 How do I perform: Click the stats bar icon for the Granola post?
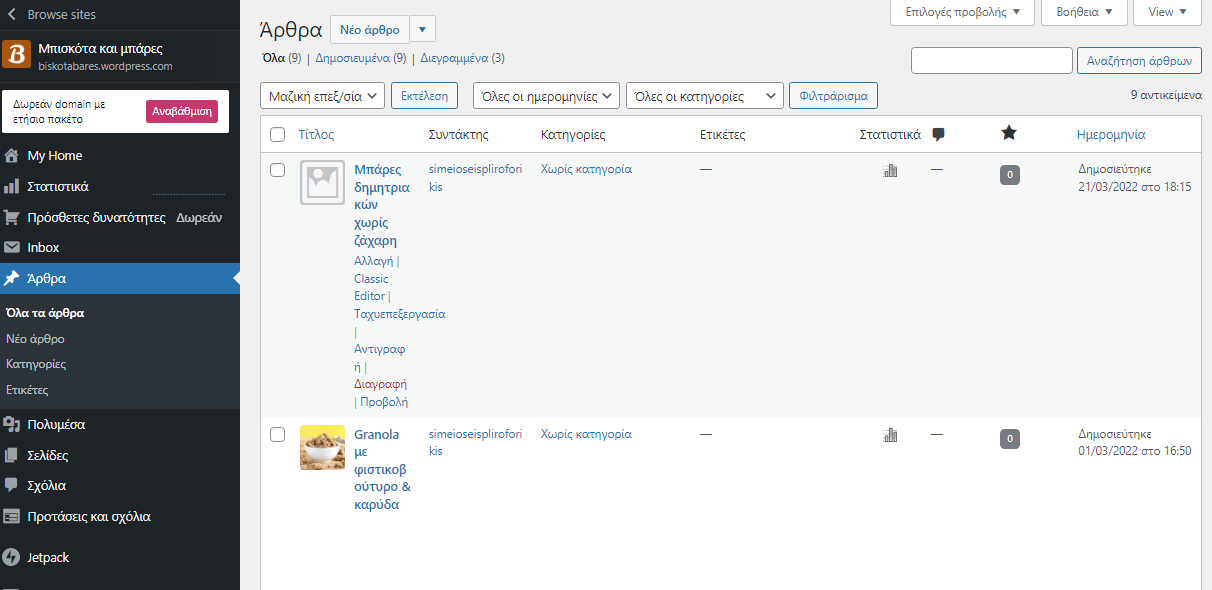[x=890, y=435]
